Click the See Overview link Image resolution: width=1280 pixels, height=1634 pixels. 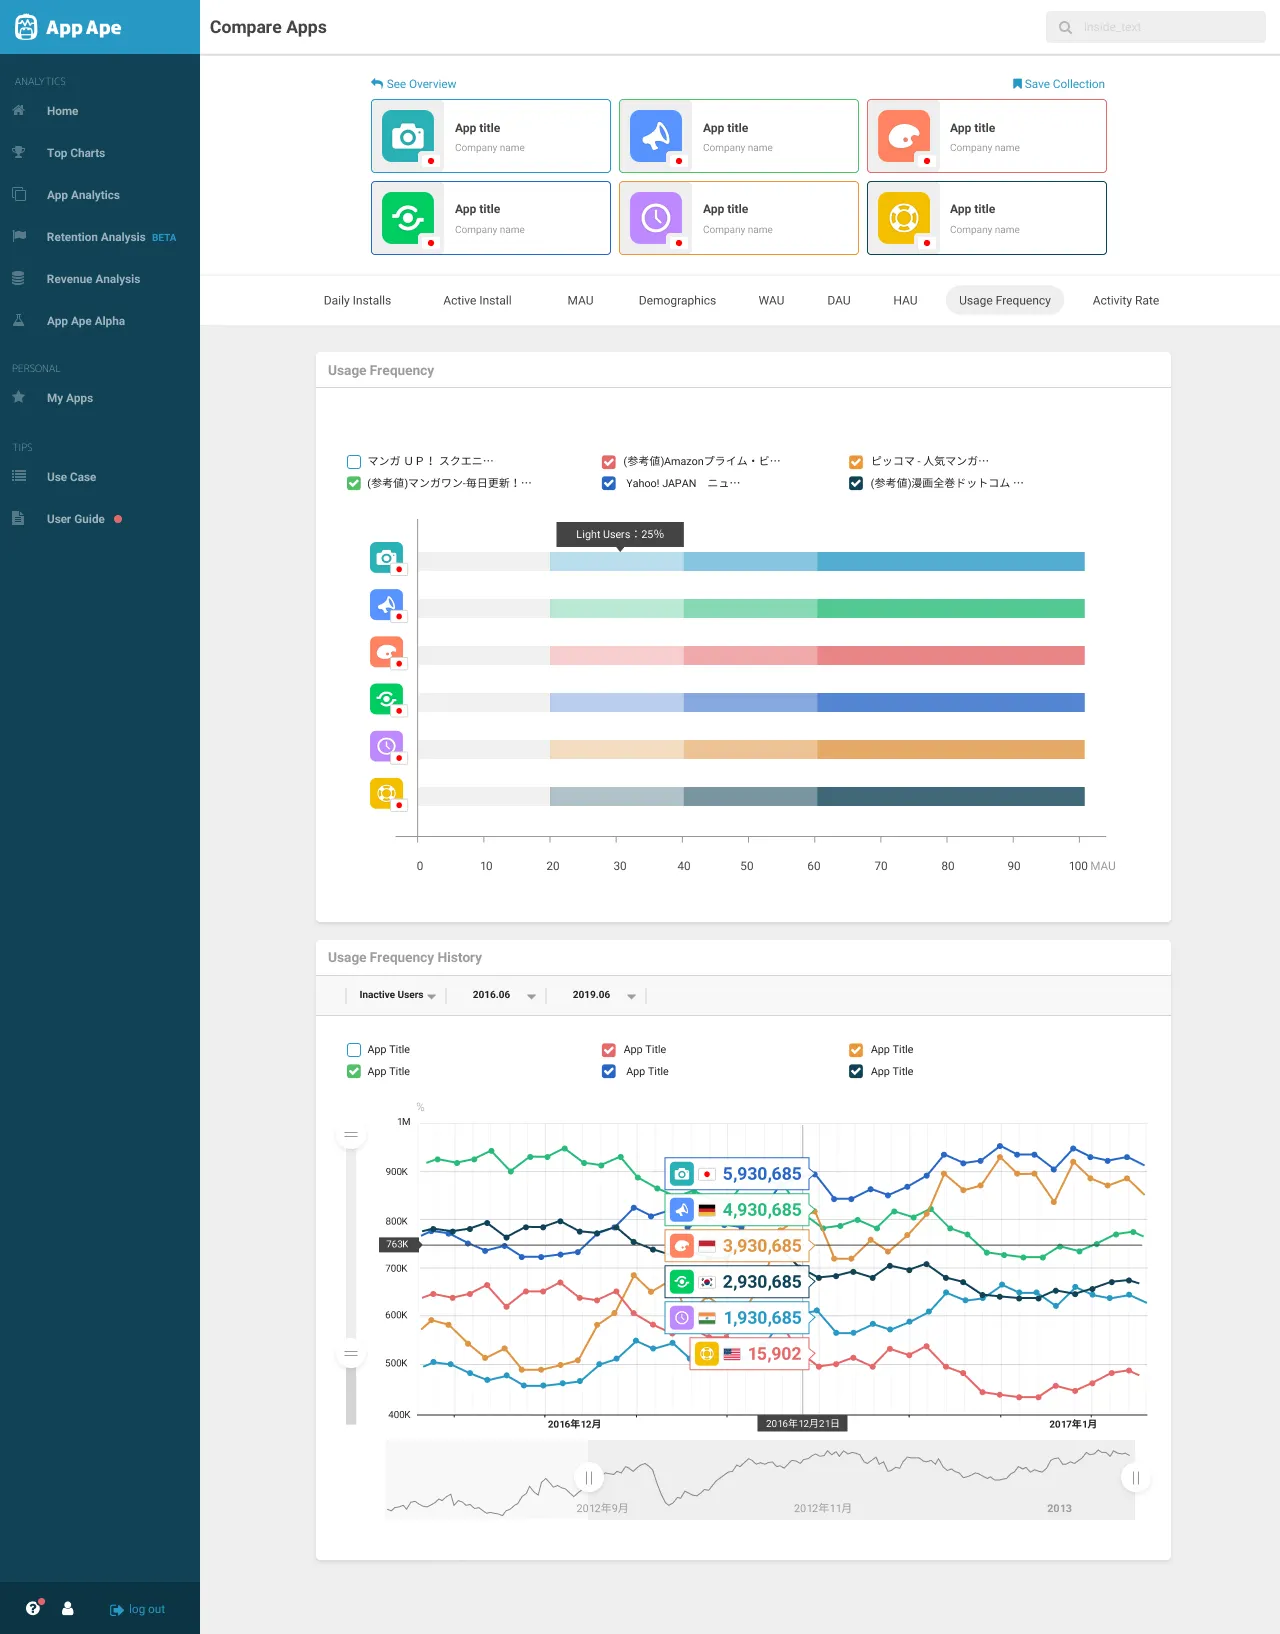[x=413, y=84]
